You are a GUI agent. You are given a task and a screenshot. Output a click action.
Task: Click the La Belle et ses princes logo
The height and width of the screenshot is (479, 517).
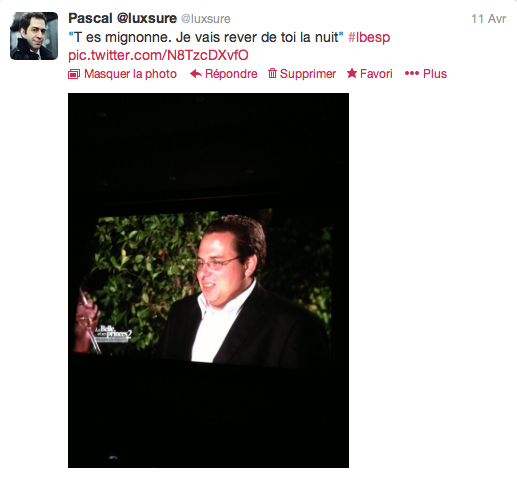pyautogui.click(x=113, y=334)
